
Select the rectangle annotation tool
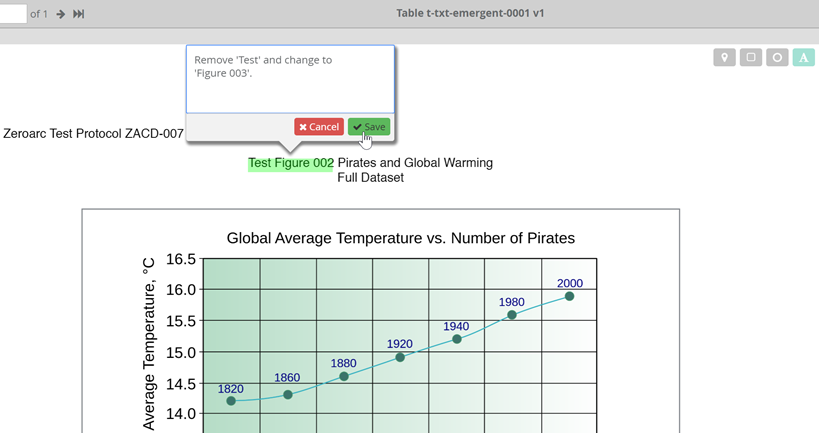click(x=751, y=58)
